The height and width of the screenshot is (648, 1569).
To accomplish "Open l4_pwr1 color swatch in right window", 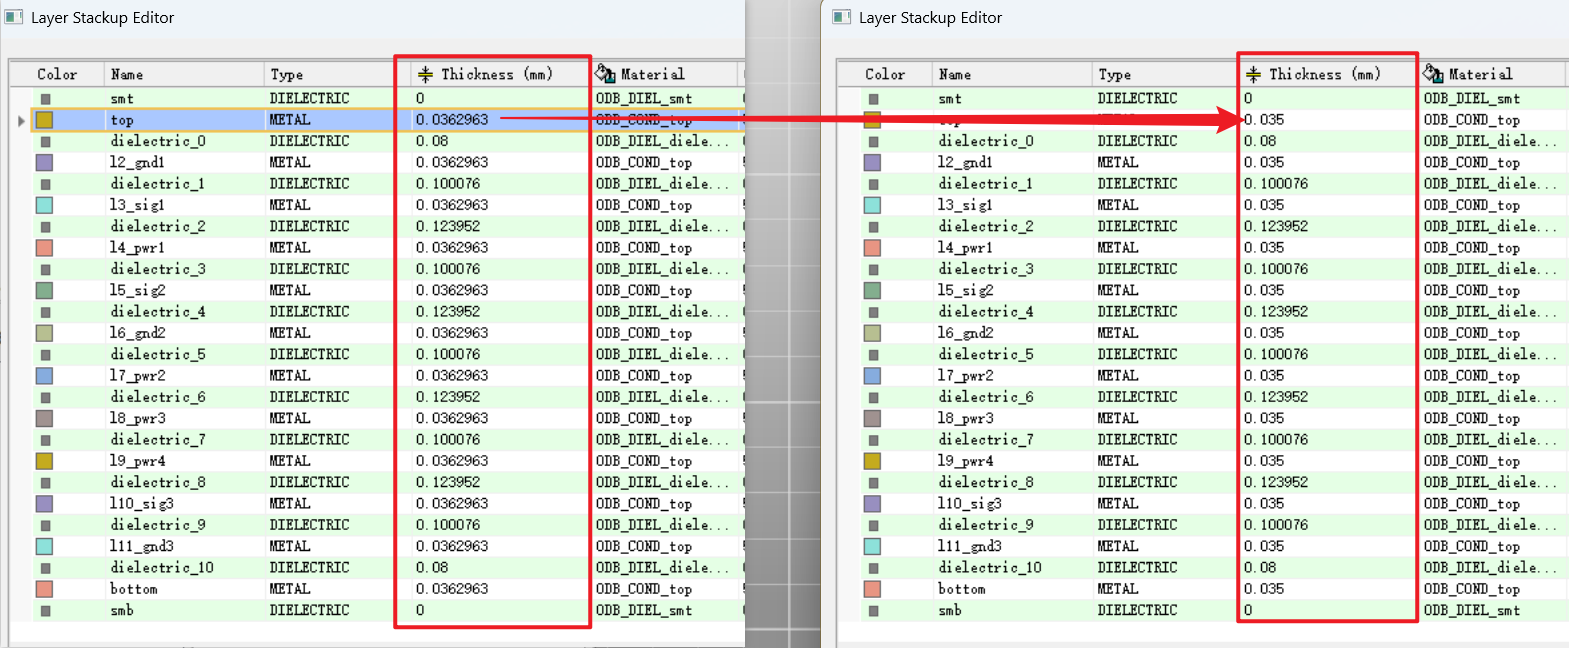I will (872, 247).
